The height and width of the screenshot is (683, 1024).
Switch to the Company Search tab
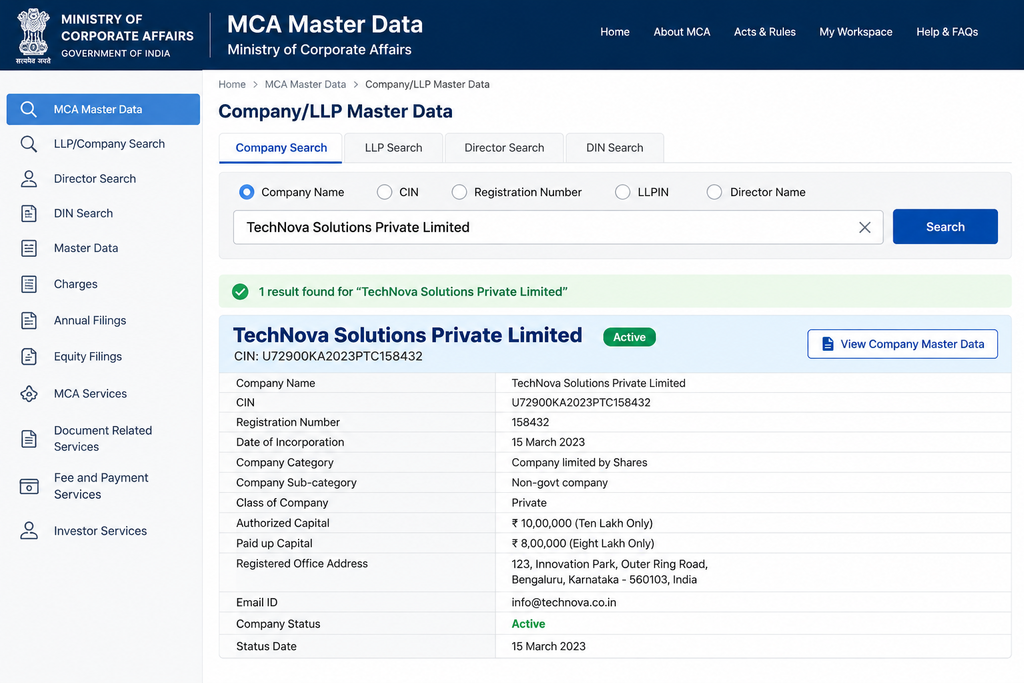[281, 148]
